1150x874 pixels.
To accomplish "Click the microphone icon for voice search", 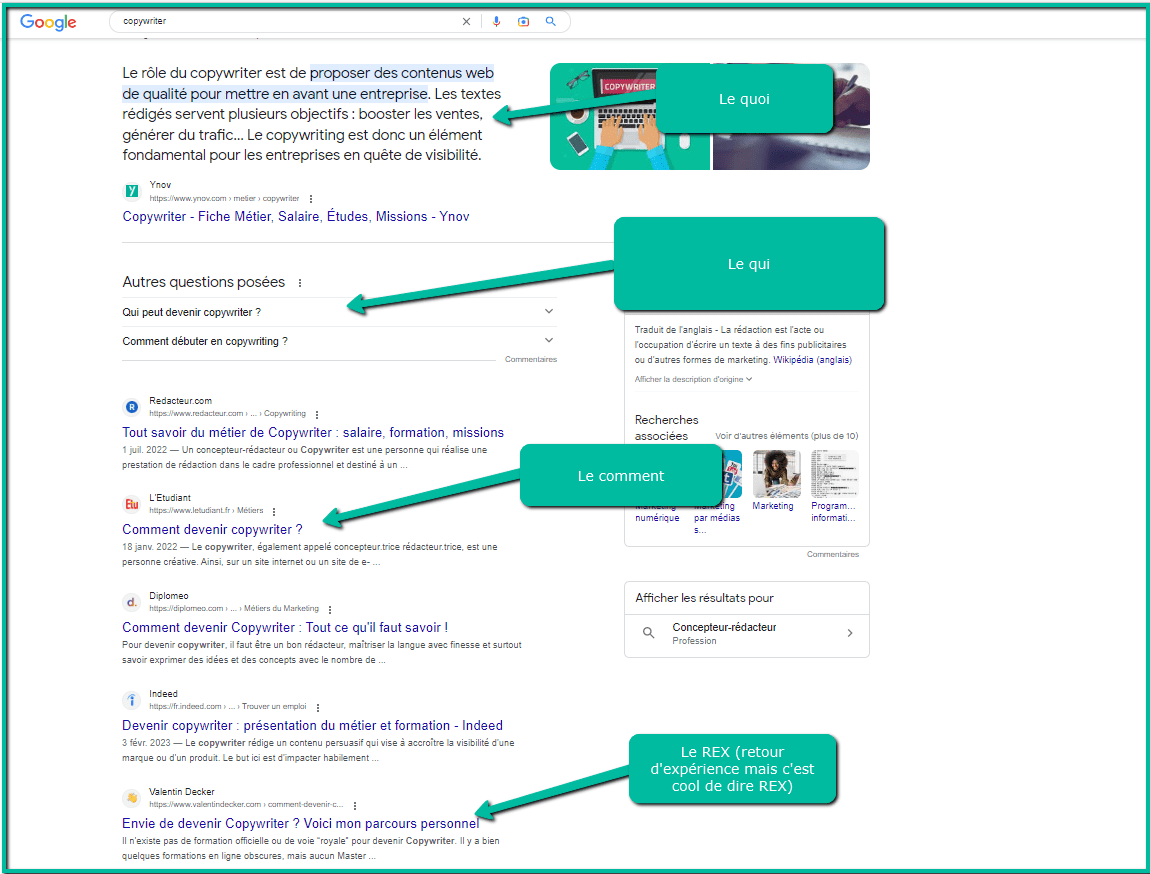I will pos(497,20).
